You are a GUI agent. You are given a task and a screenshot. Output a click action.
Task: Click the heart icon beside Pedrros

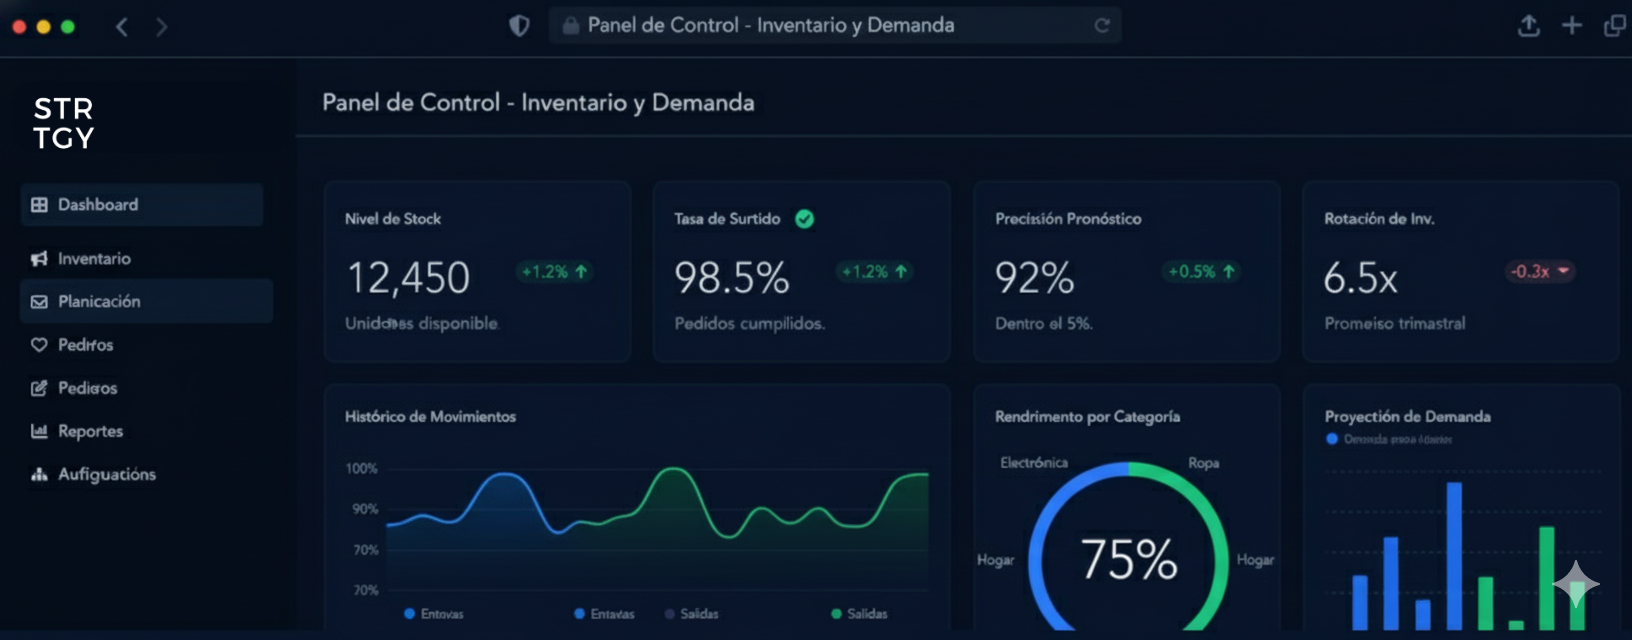click(39, 345)
